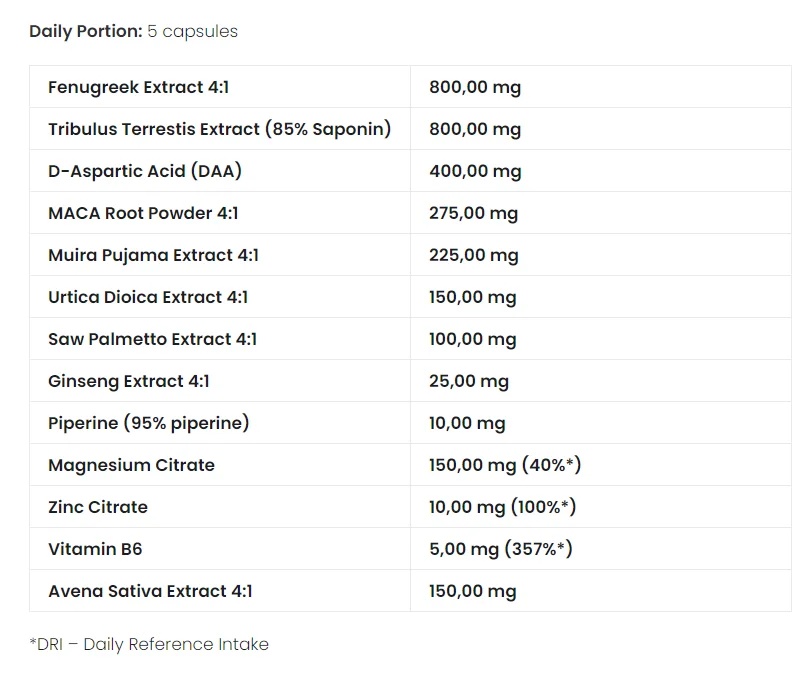Click the 400,00 mg amount value
This screenshot has height=680, width=800.
[x=475, y=171]
